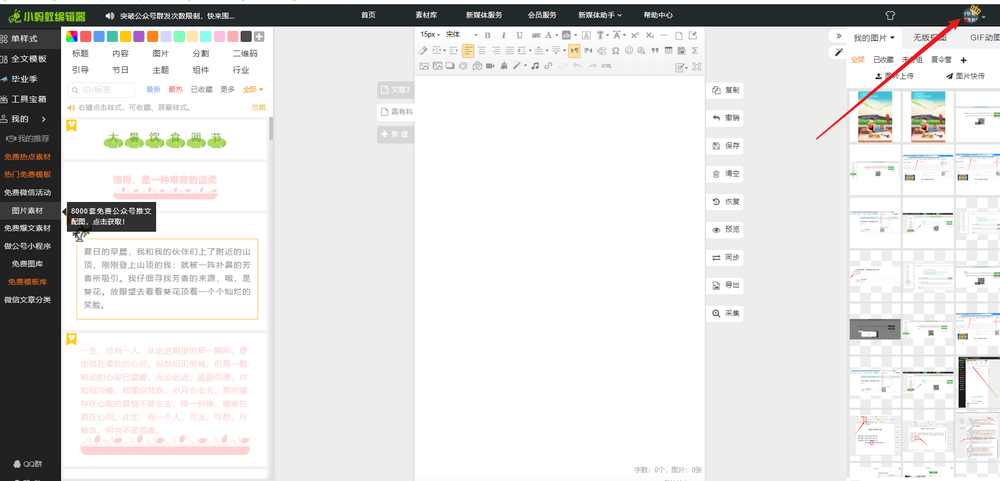Open the 我的图片 dropdown in right panel
This screenshot has width=1000, height=481.
[875, 37]
